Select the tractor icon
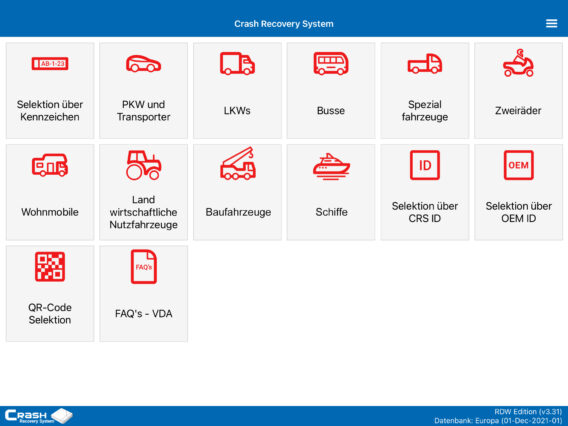Image resolution: width=568 pixels, height=426 pixels. pyautogui.click(x=143, y=165)
